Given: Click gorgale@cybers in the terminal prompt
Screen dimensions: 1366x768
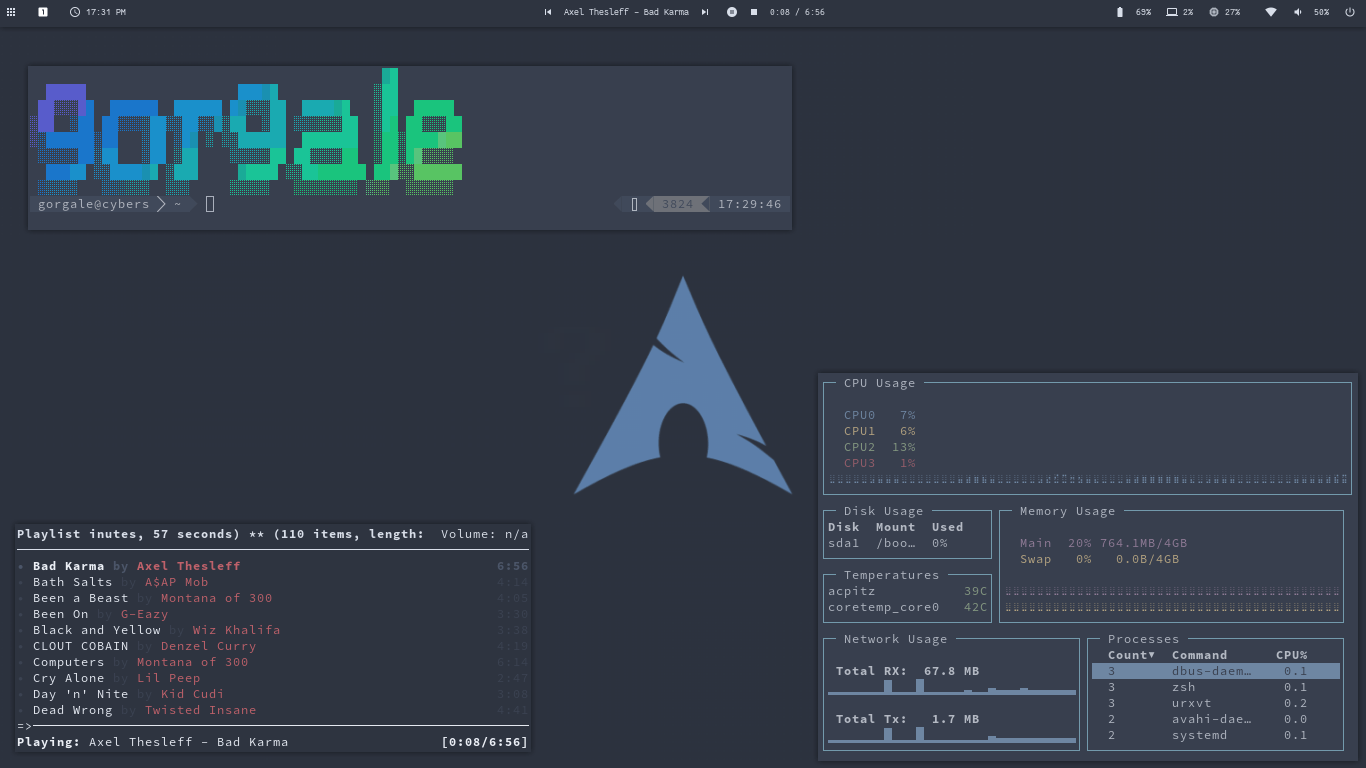Looking at the screenshot, I should [x=93, y=204].
